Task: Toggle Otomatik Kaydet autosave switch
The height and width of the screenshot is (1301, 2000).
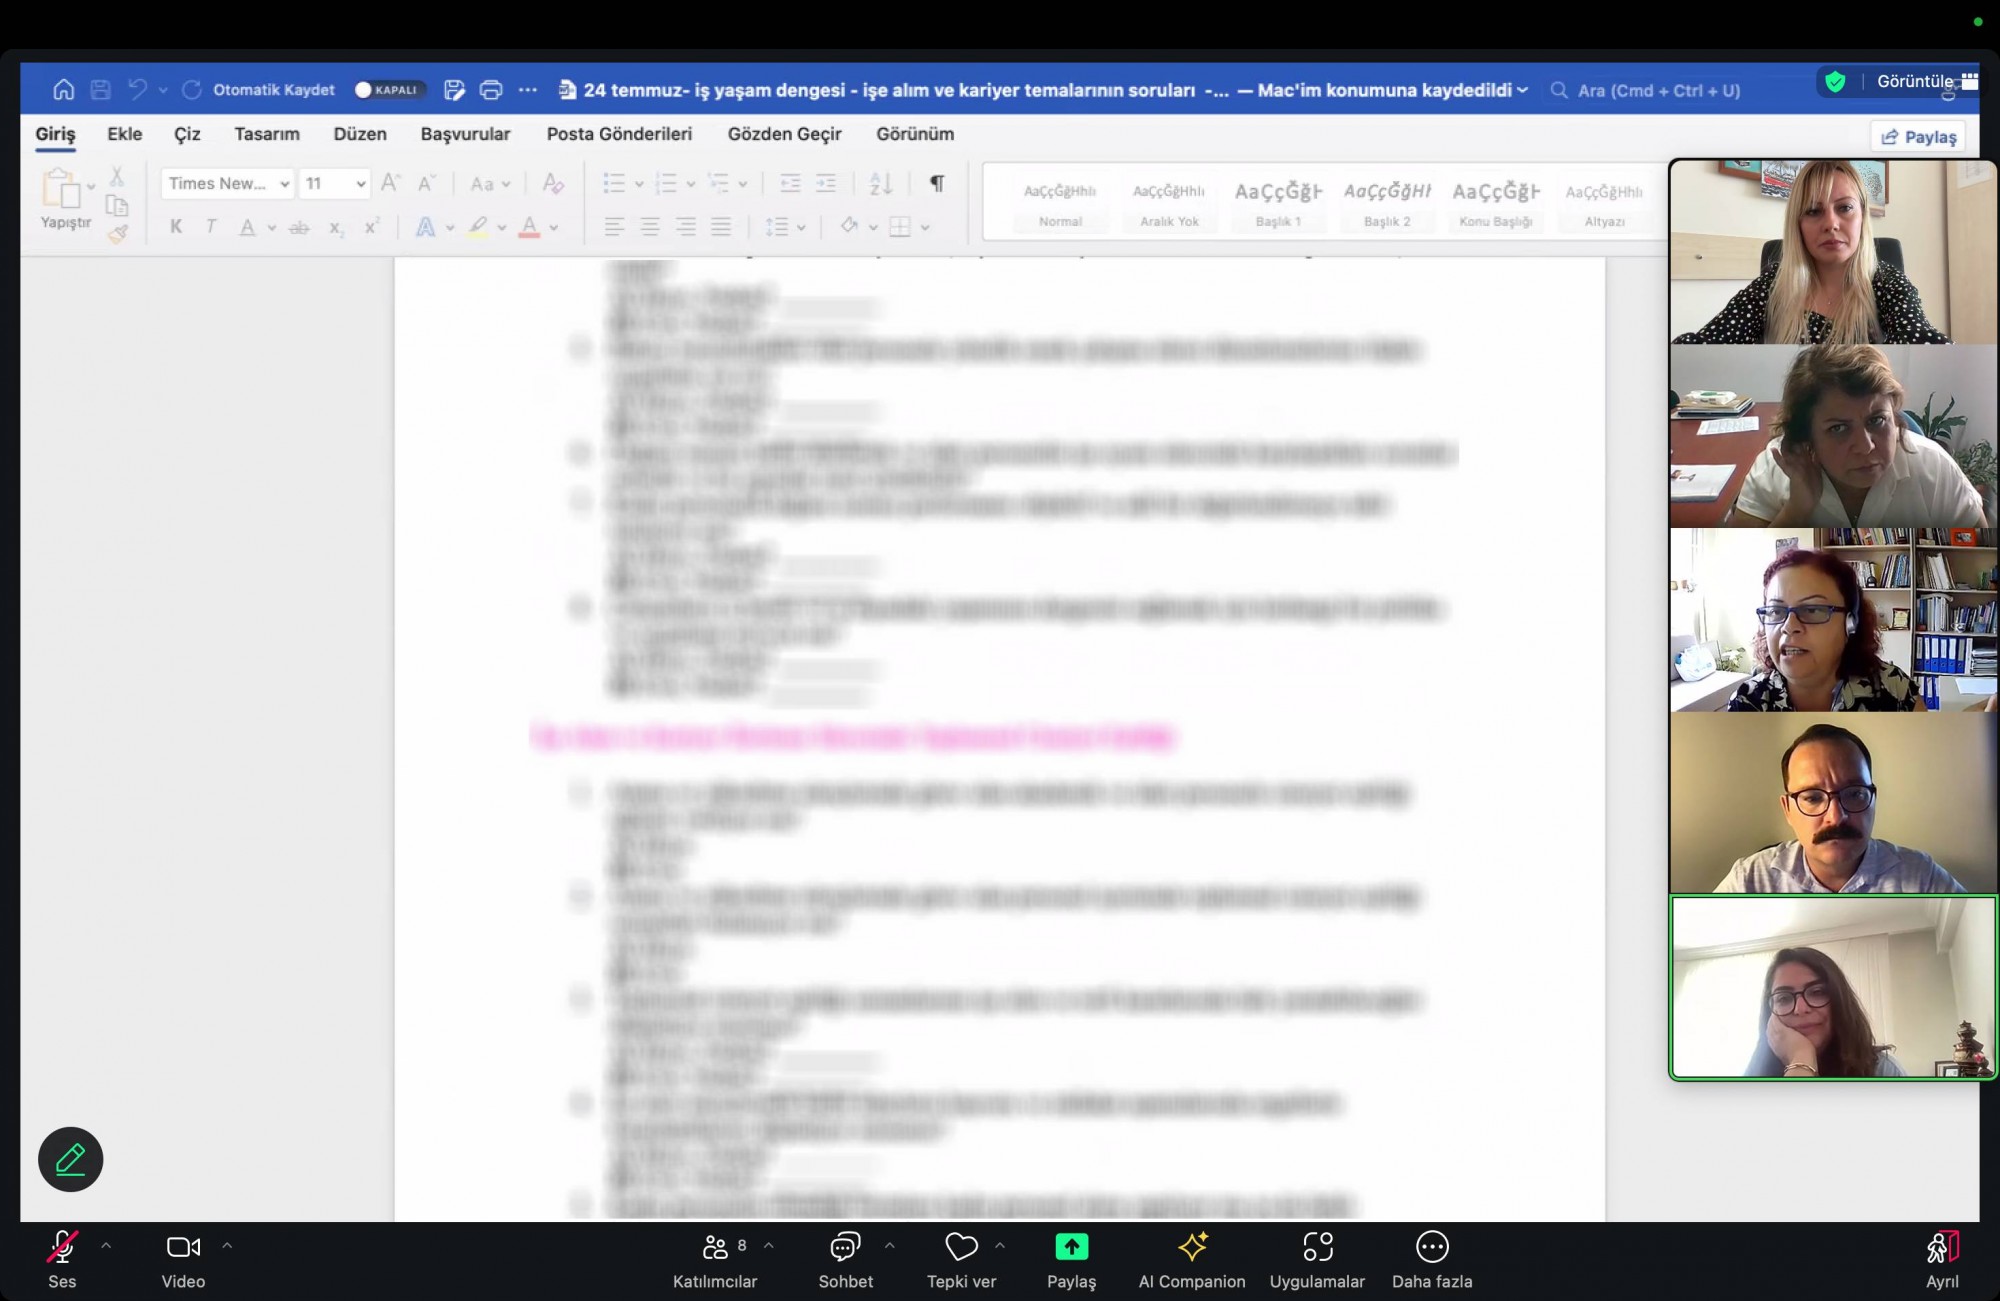Action: (390, 90)
